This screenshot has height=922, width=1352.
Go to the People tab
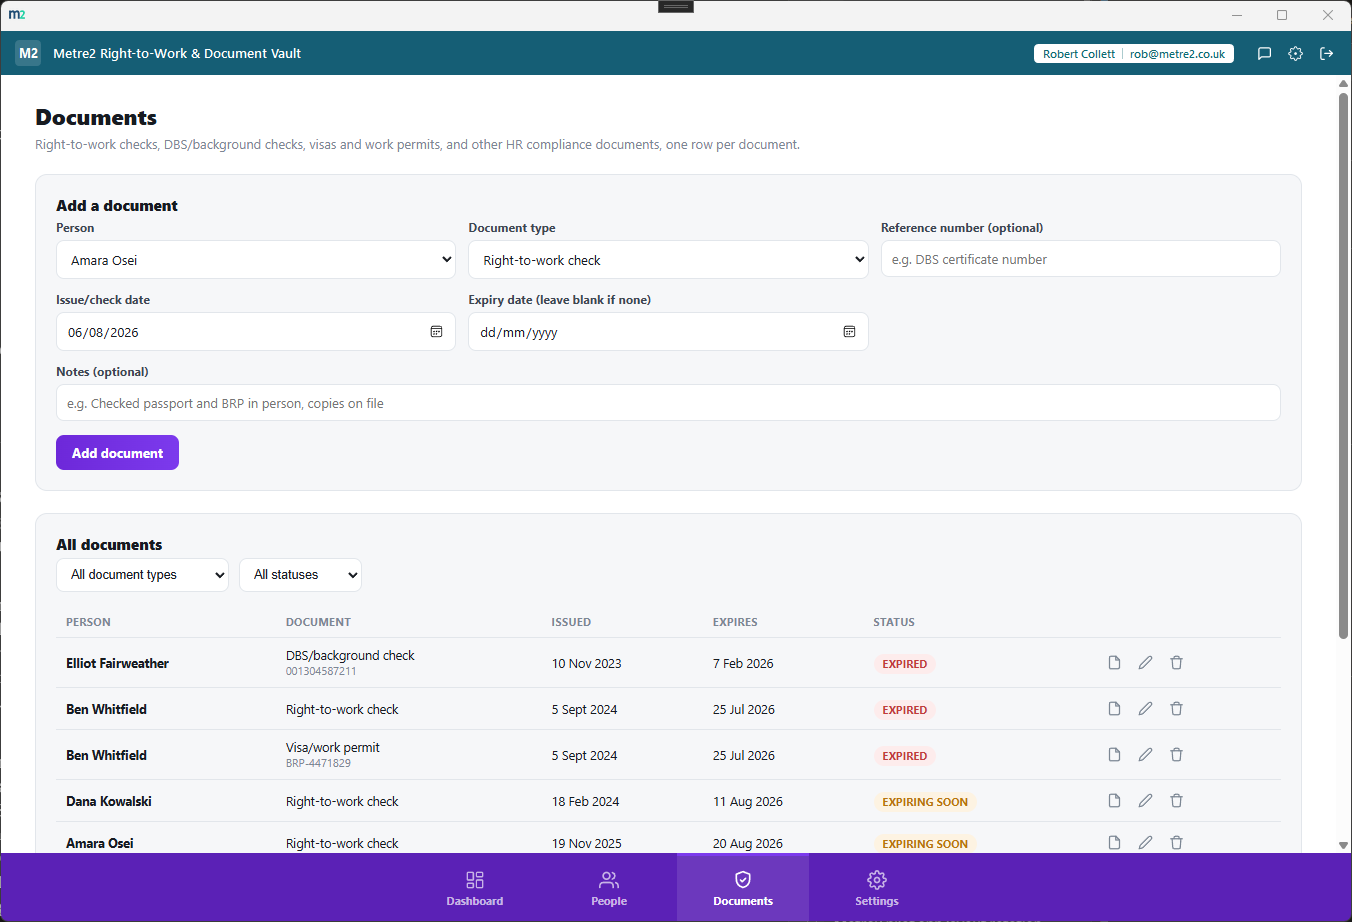coord(609,888)
